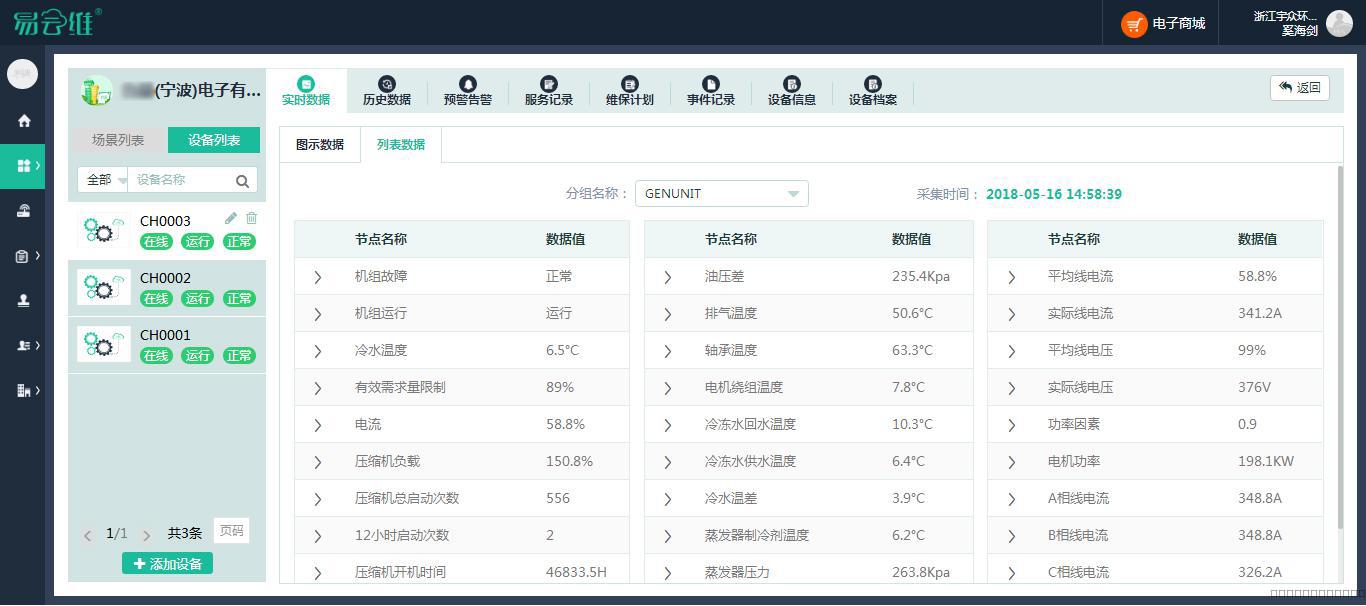Click the 添加设备 button

167,564
